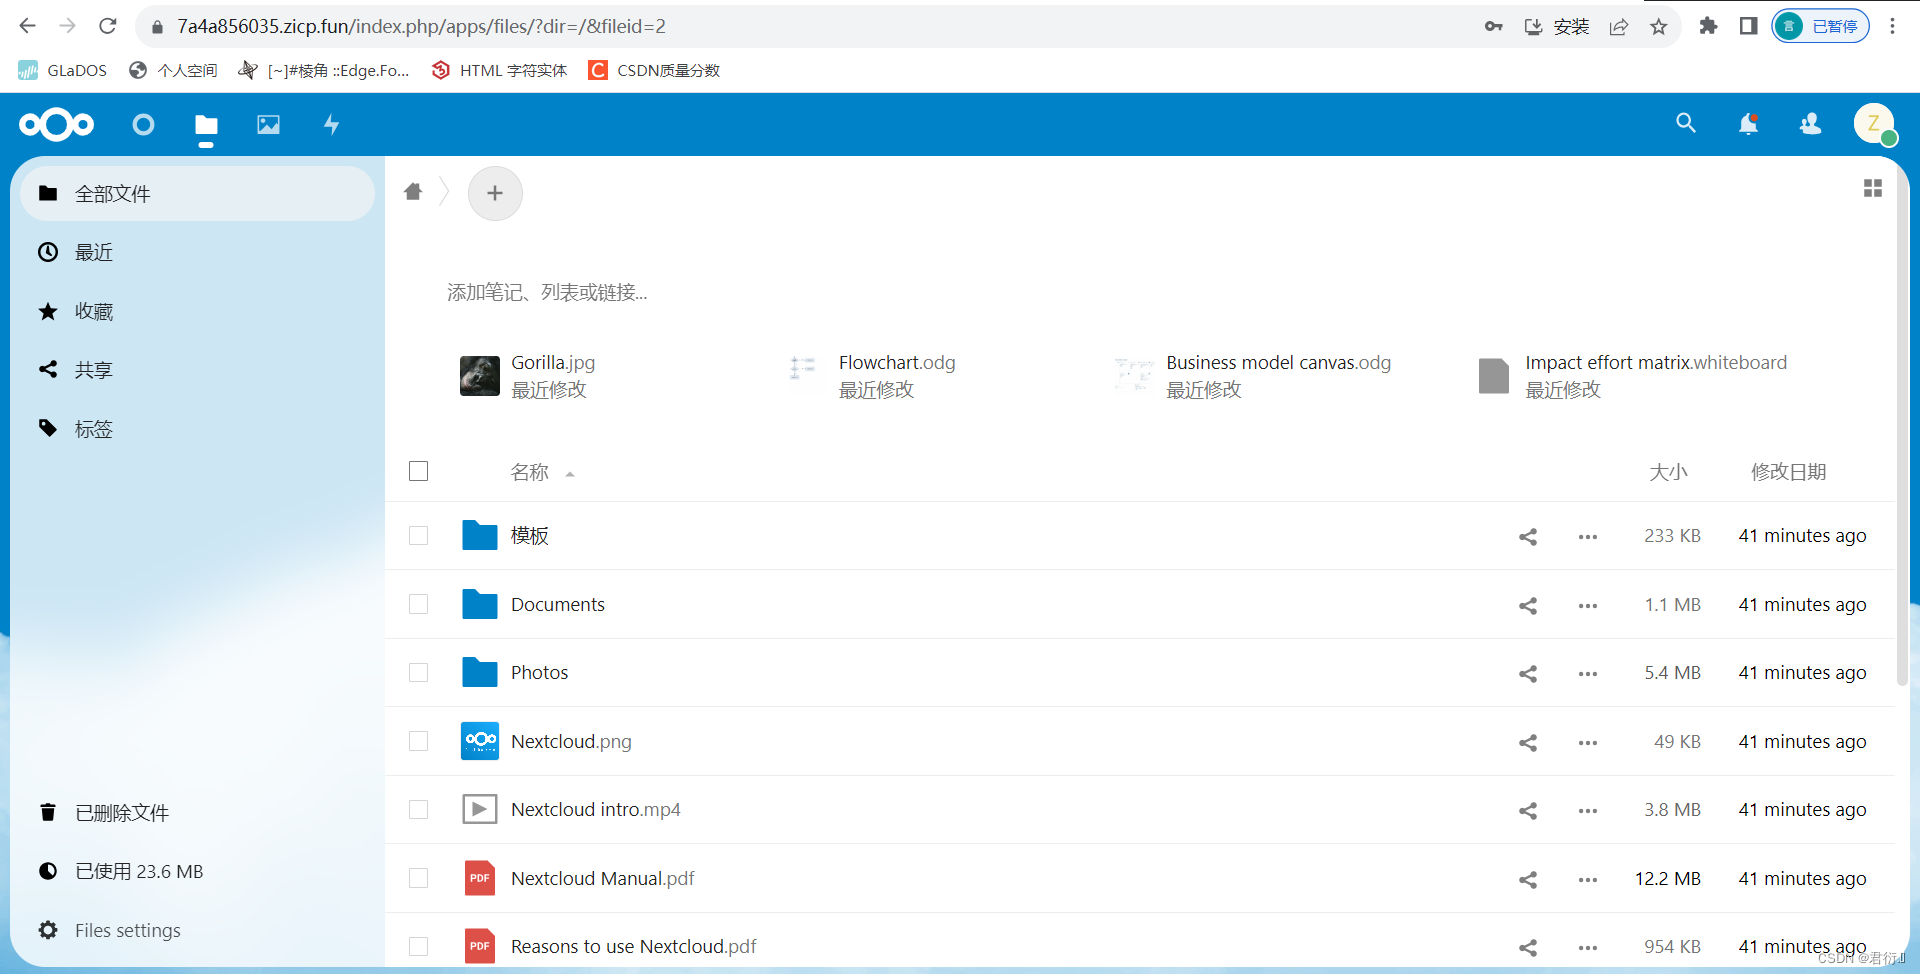Screen dimensions: 1920x974
Task: Sort files by 大小 column
Action: 1668,472
